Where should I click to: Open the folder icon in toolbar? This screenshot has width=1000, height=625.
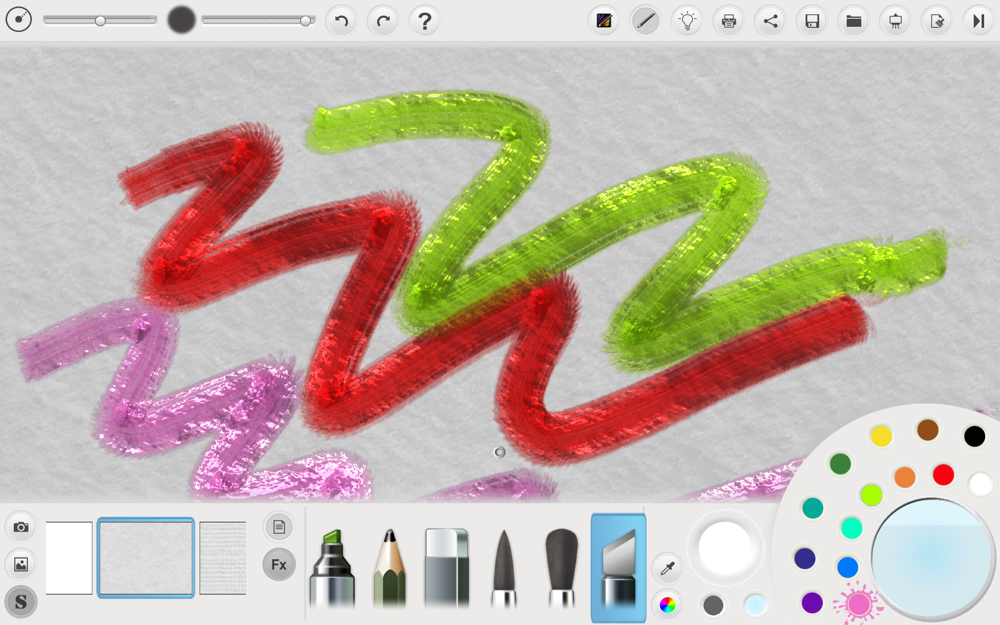[x=853, y=21]
